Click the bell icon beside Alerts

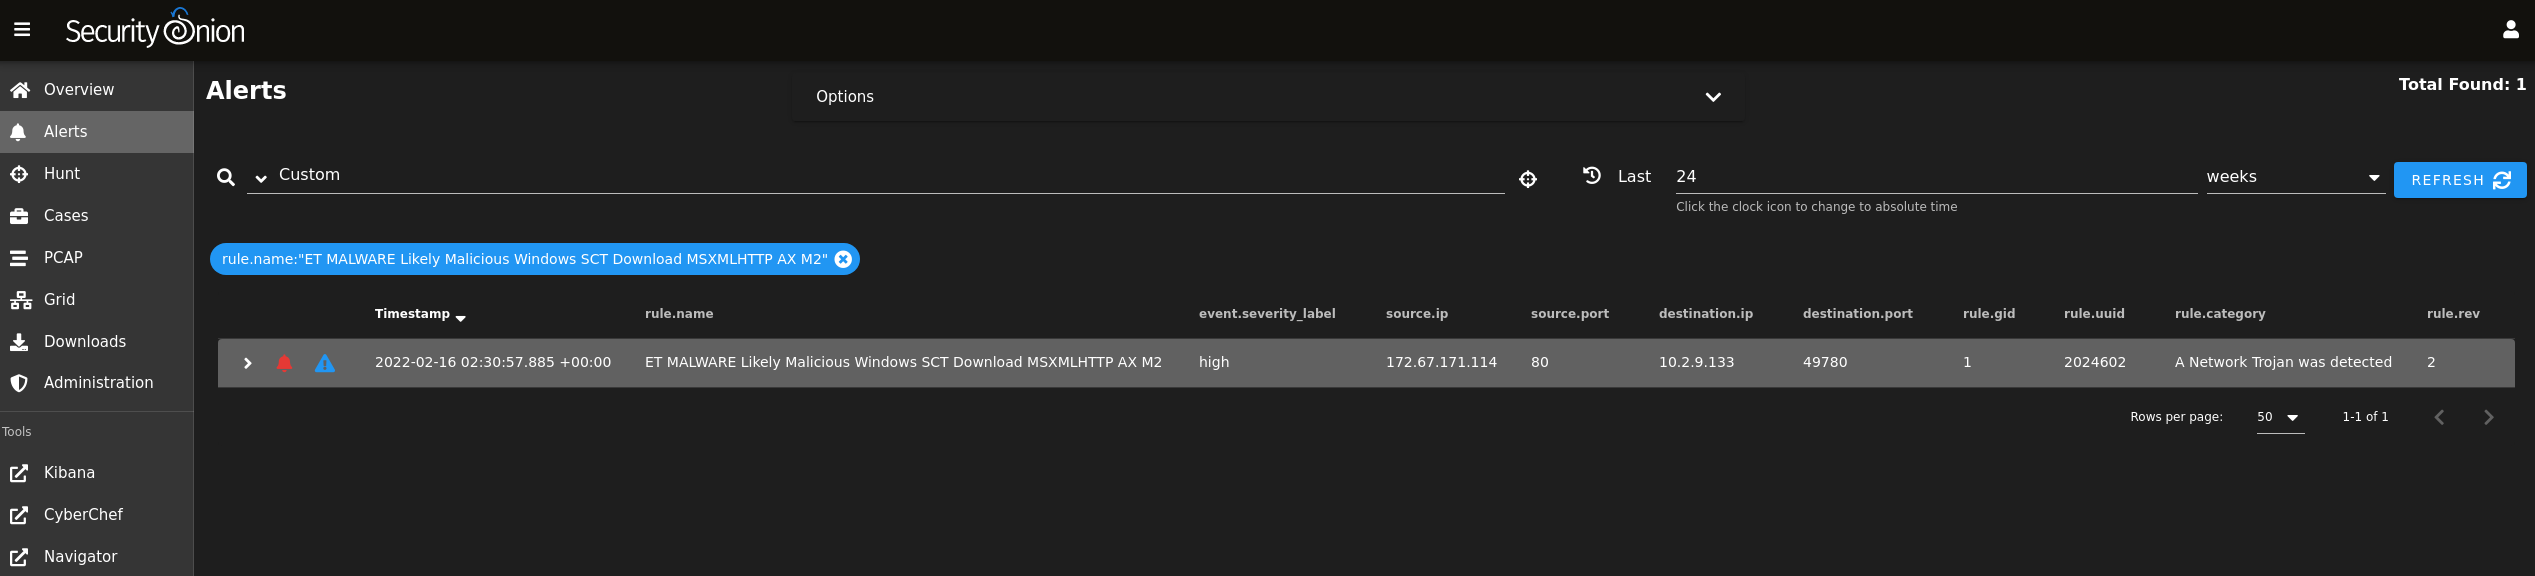(18, 132)
